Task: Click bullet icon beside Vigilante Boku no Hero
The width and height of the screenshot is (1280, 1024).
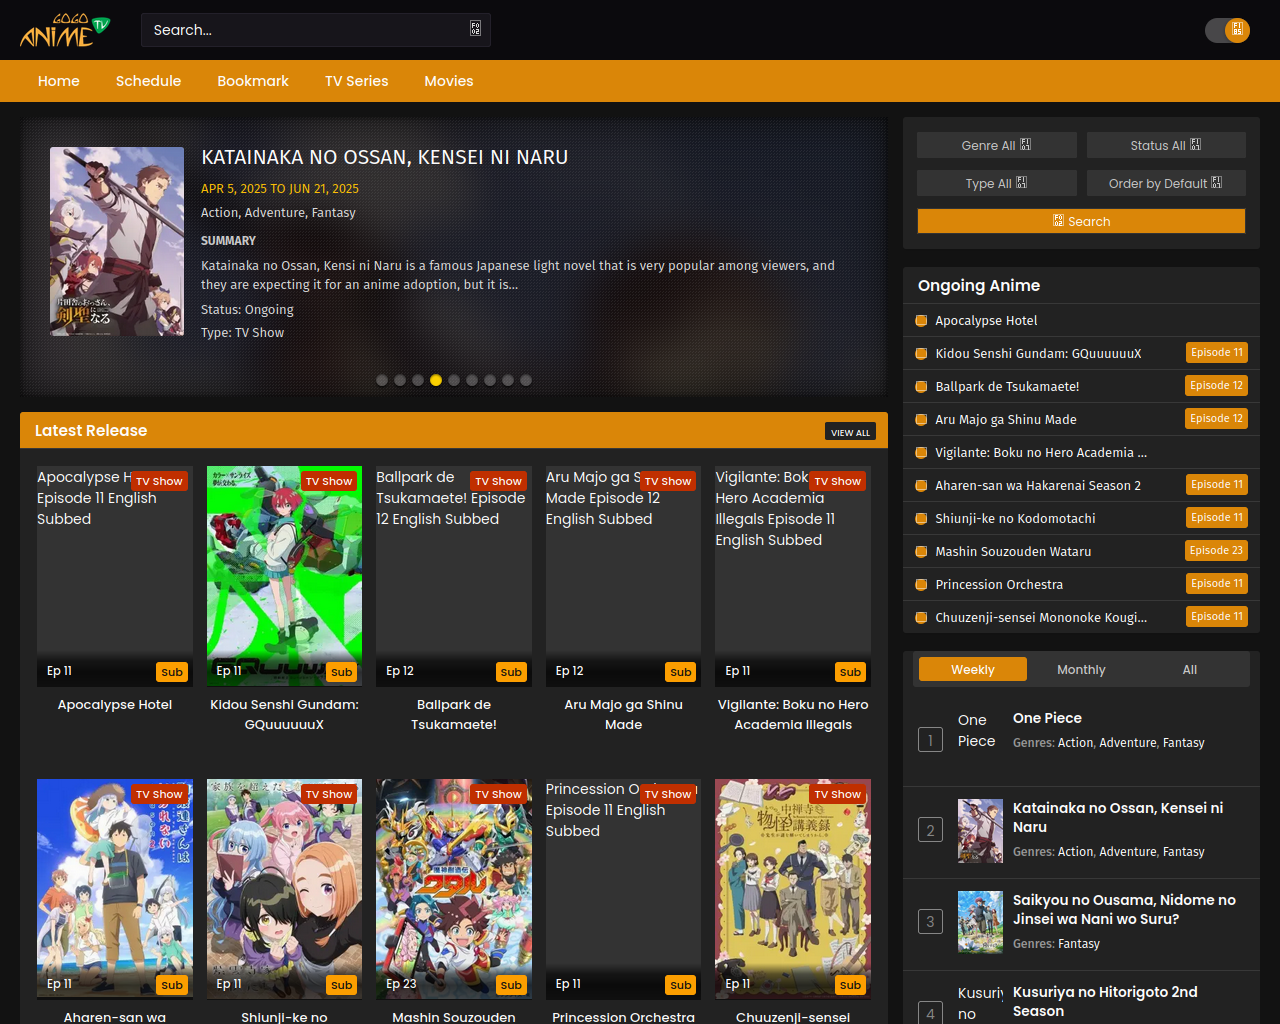Action: (921, 452)
